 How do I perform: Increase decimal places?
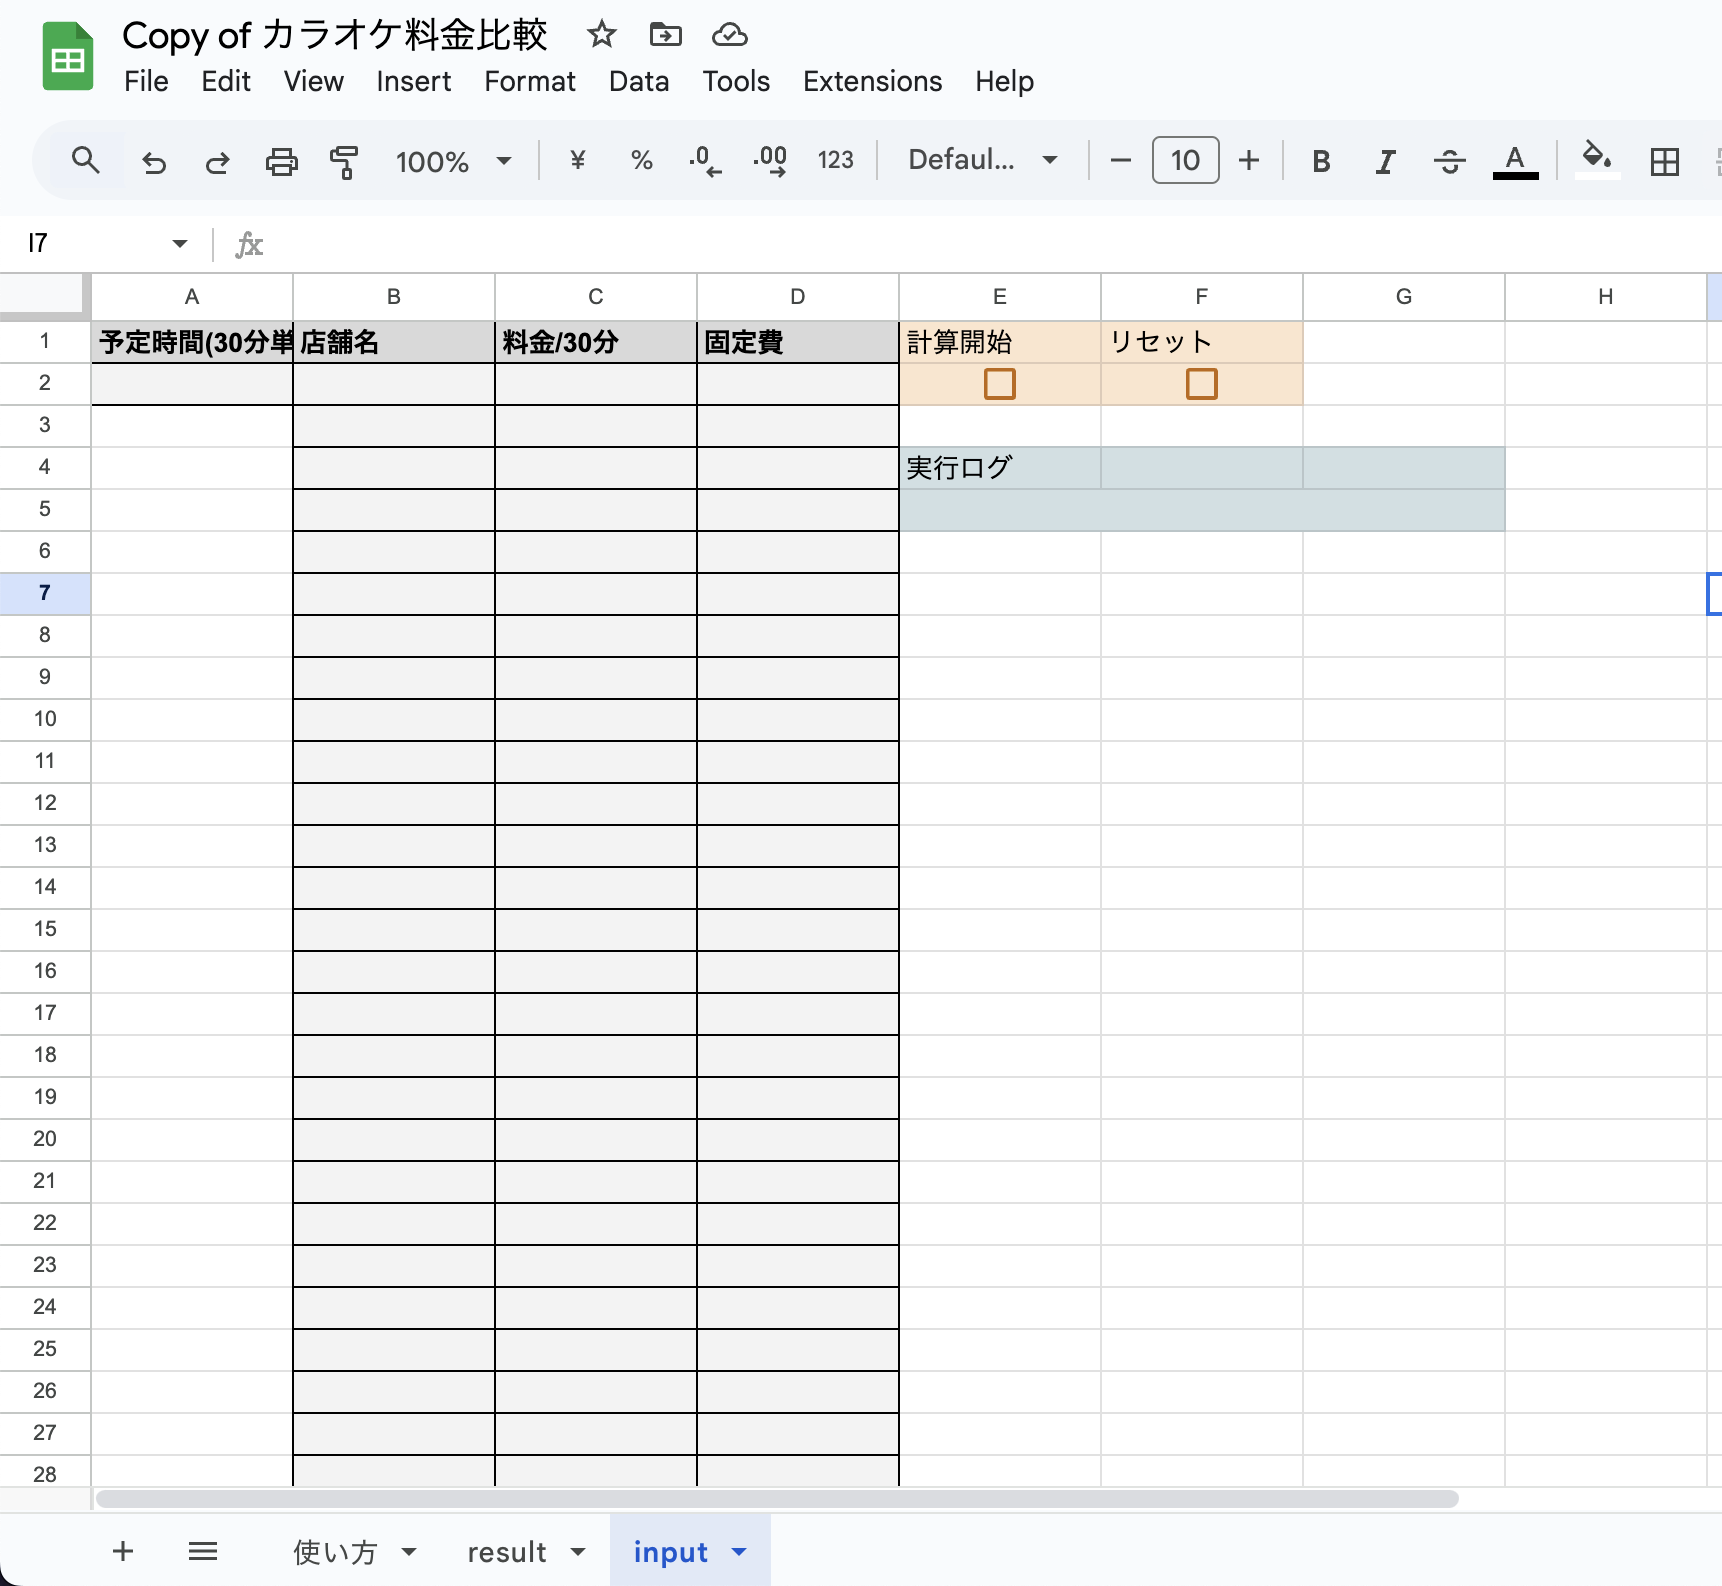769,160
